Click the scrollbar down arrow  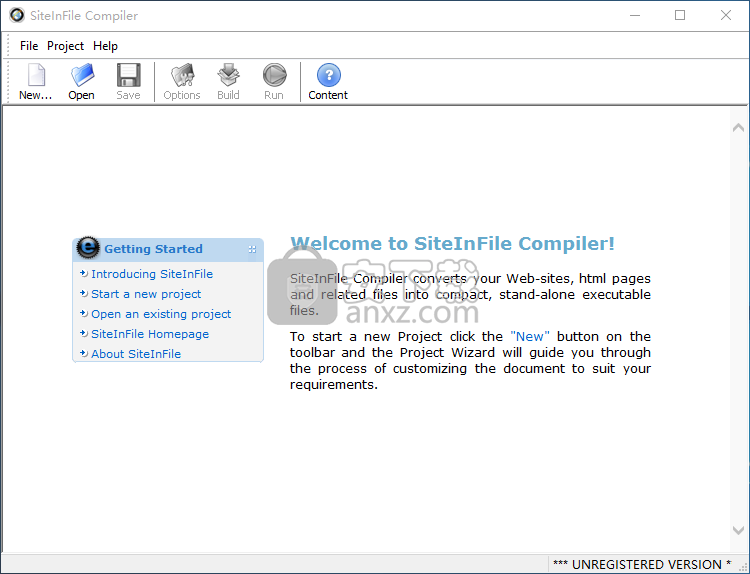[739, 530]
